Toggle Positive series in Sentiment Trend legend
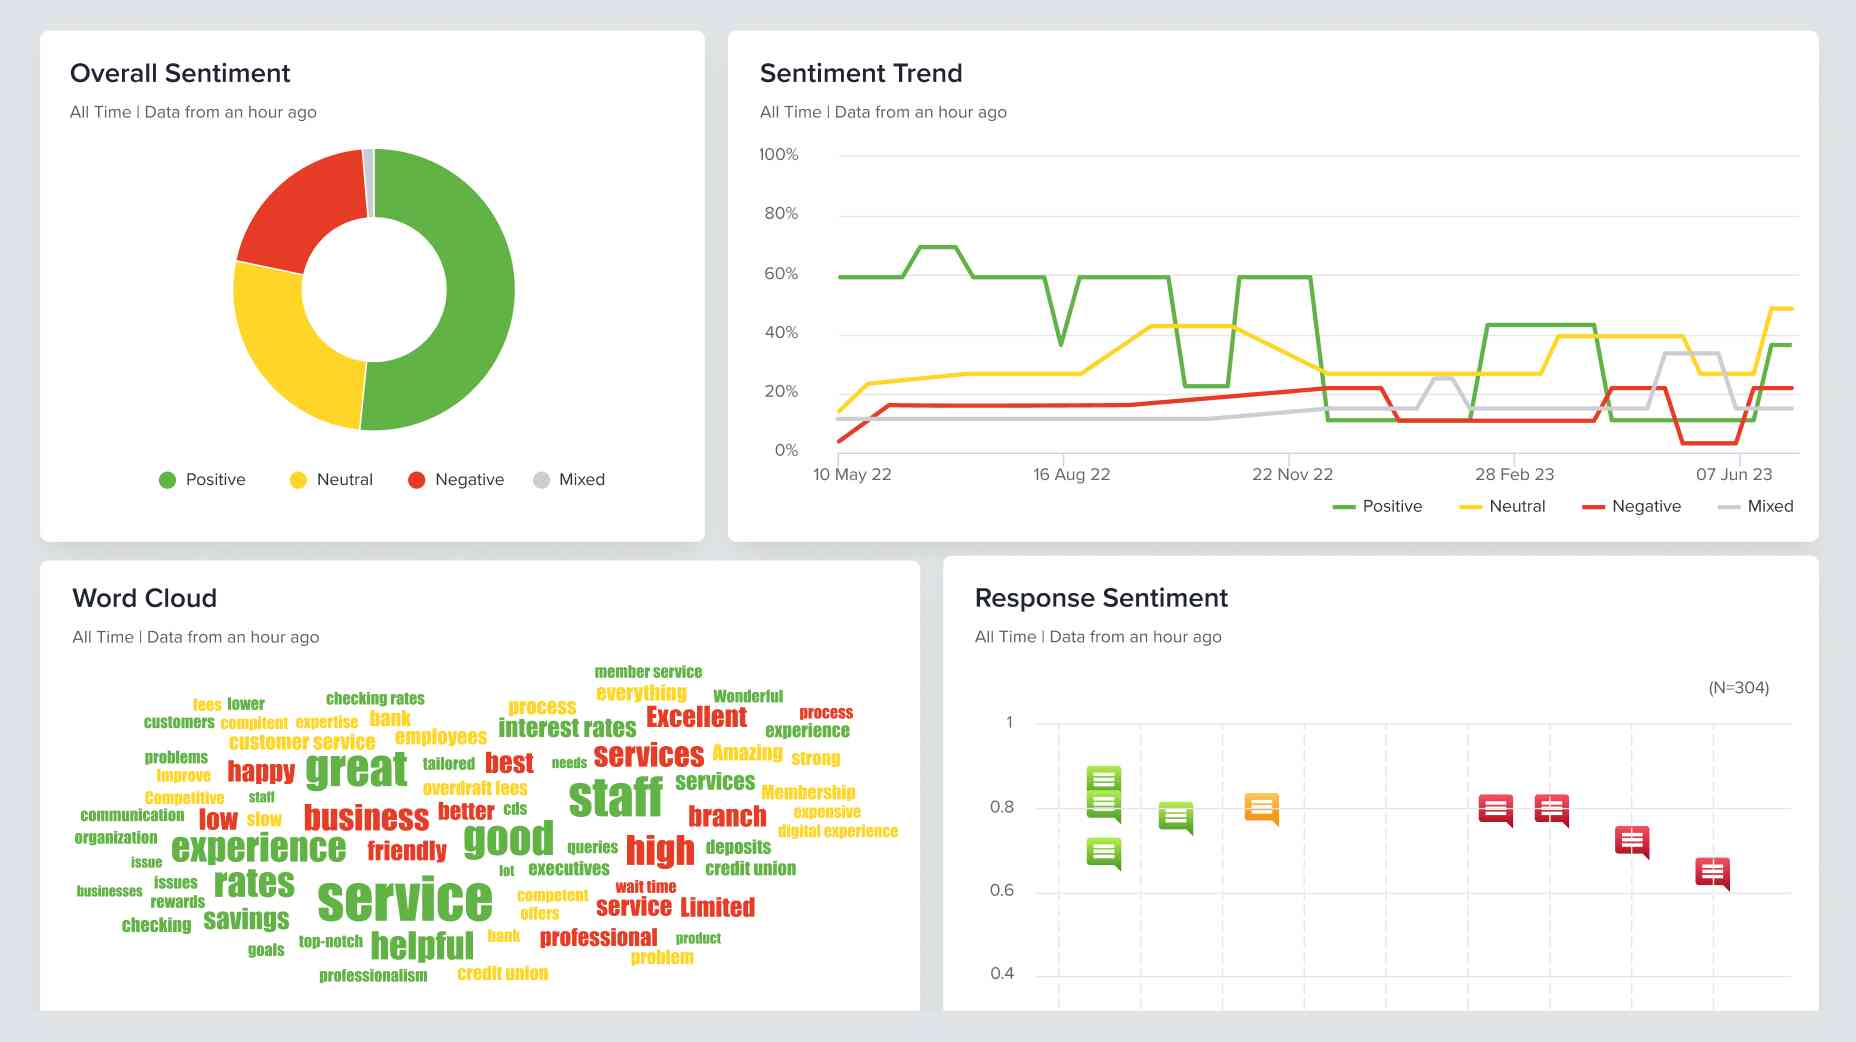The image size is (1856, 1042). click(1377, 507)
